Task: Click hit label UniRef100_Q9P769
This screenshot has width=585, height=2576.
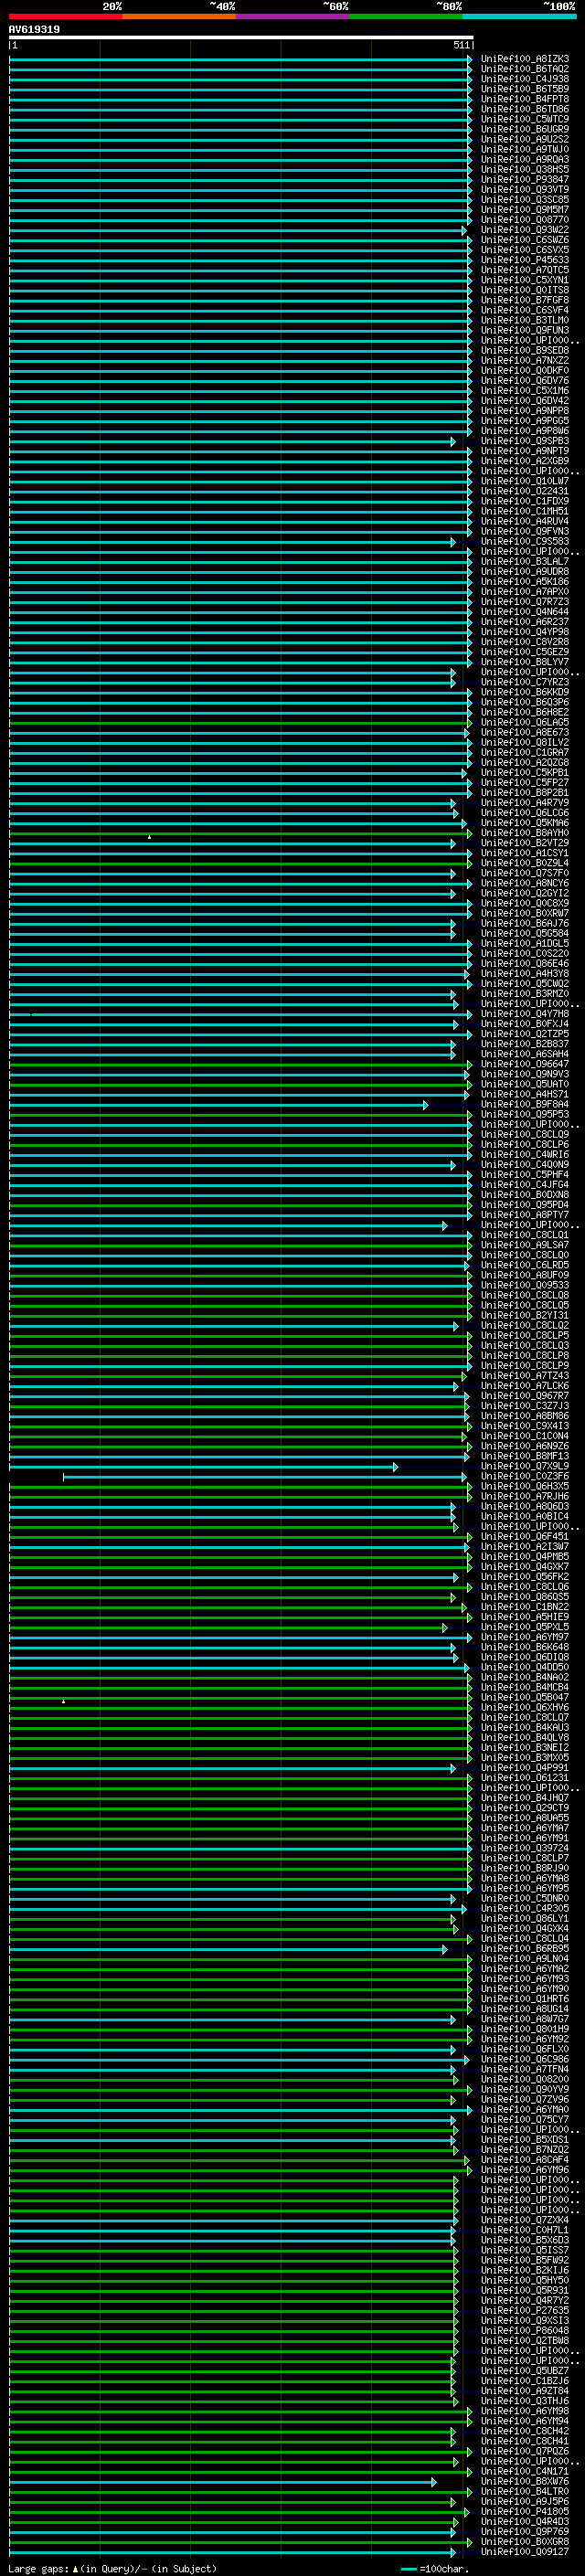Action: click(525, 2532)
